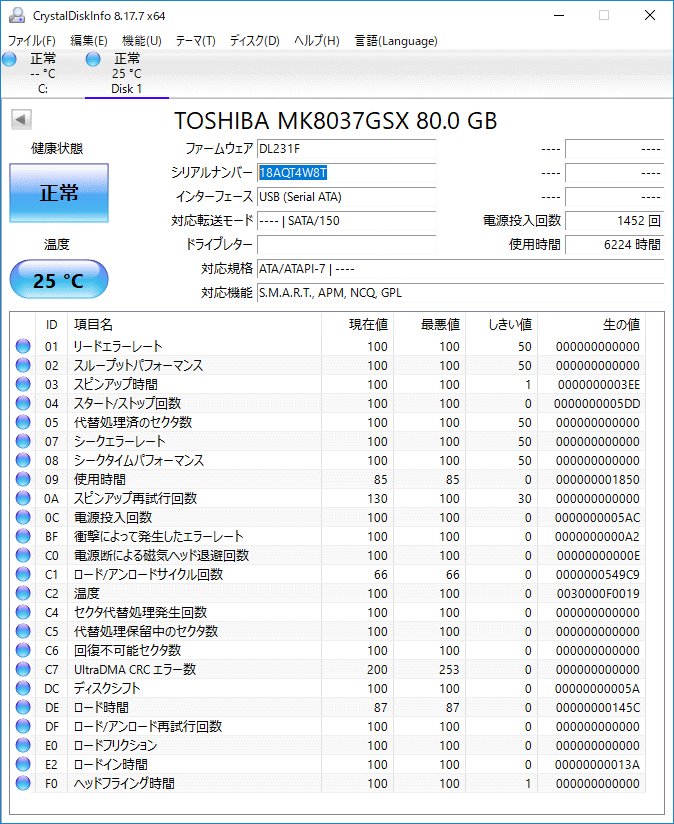Click the status icon of セクタ代替処理発生回数 row

[23, 612]
